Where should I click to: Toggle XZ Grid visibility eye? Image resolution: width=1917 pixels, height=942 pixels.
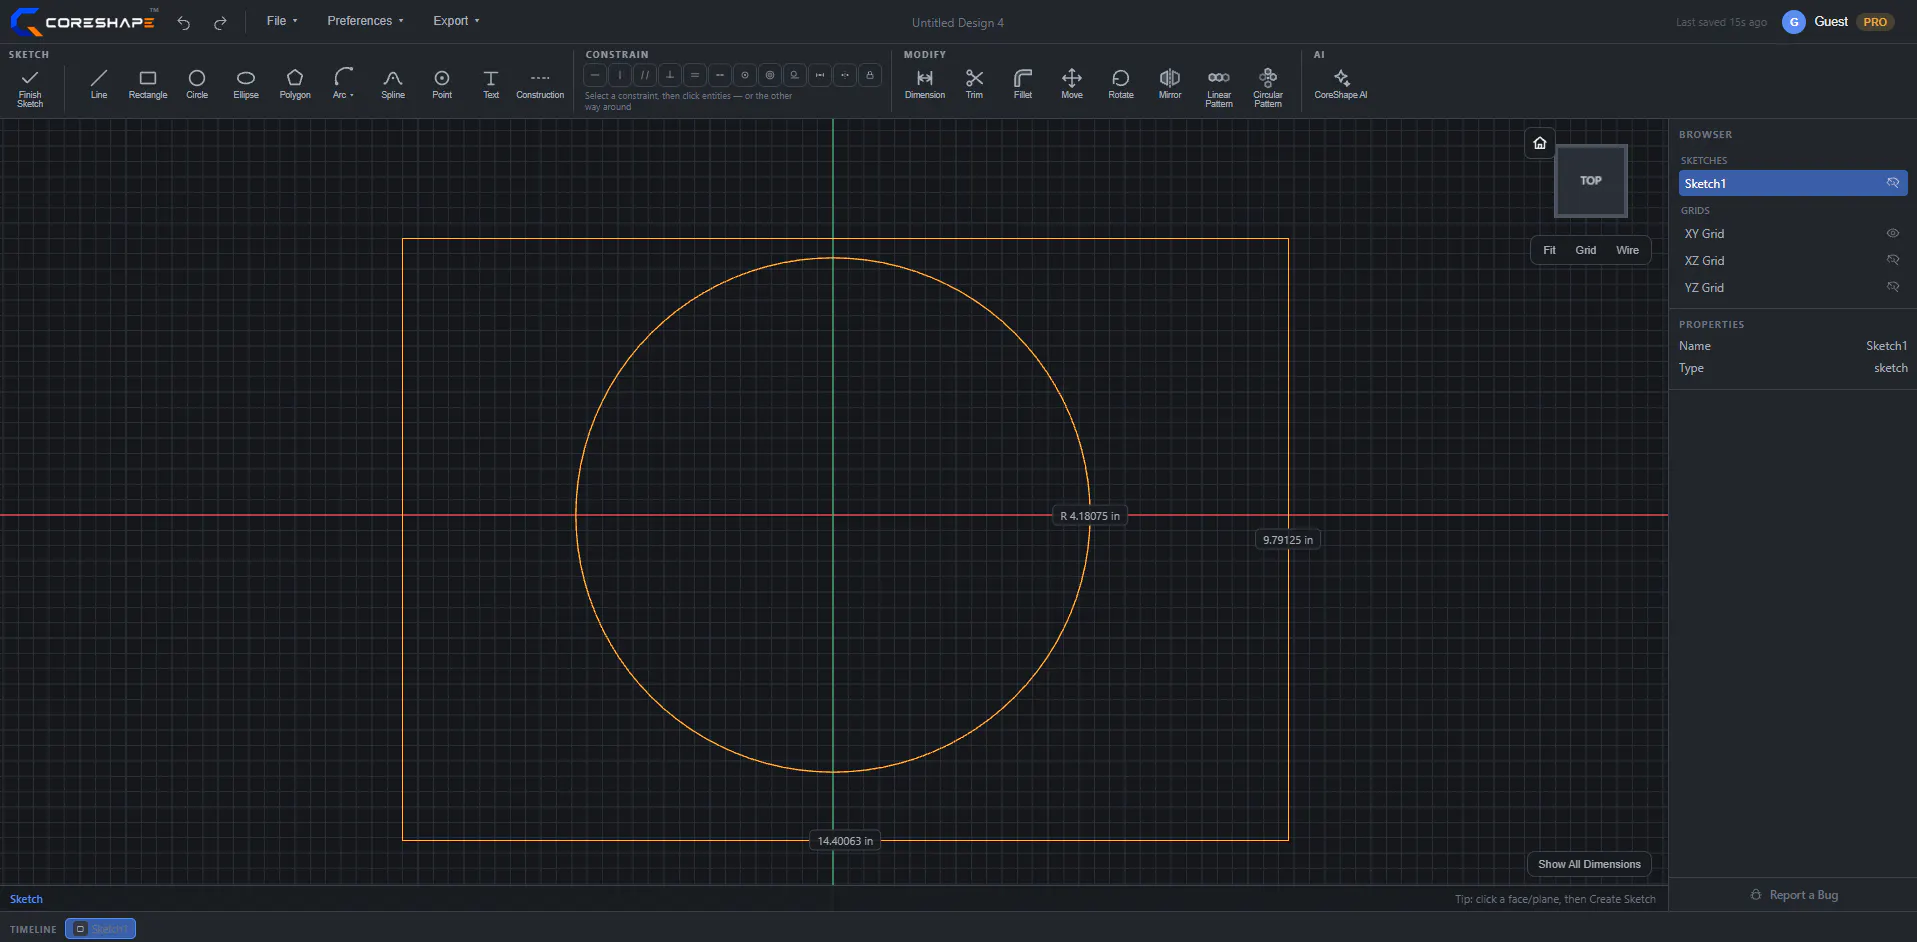click(1892, 260)
